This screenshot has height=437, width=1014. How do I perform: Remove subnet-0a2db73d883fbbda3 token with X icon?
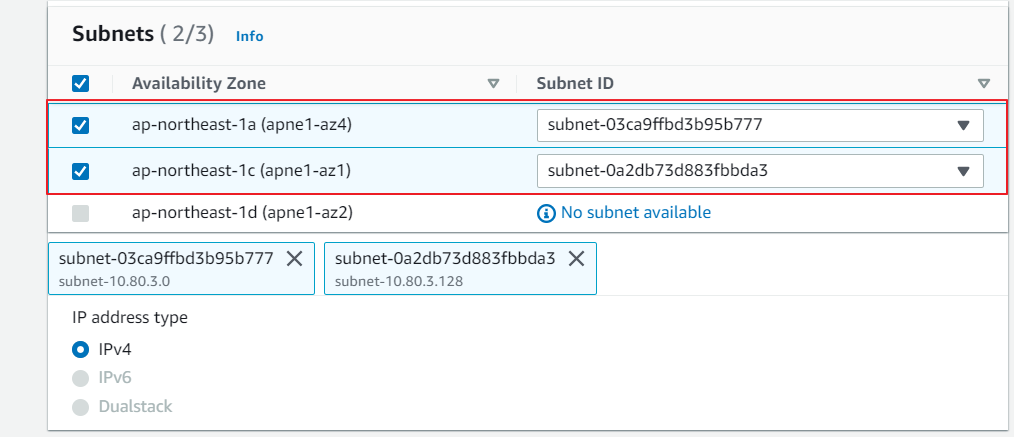click(x=576, y=258)
